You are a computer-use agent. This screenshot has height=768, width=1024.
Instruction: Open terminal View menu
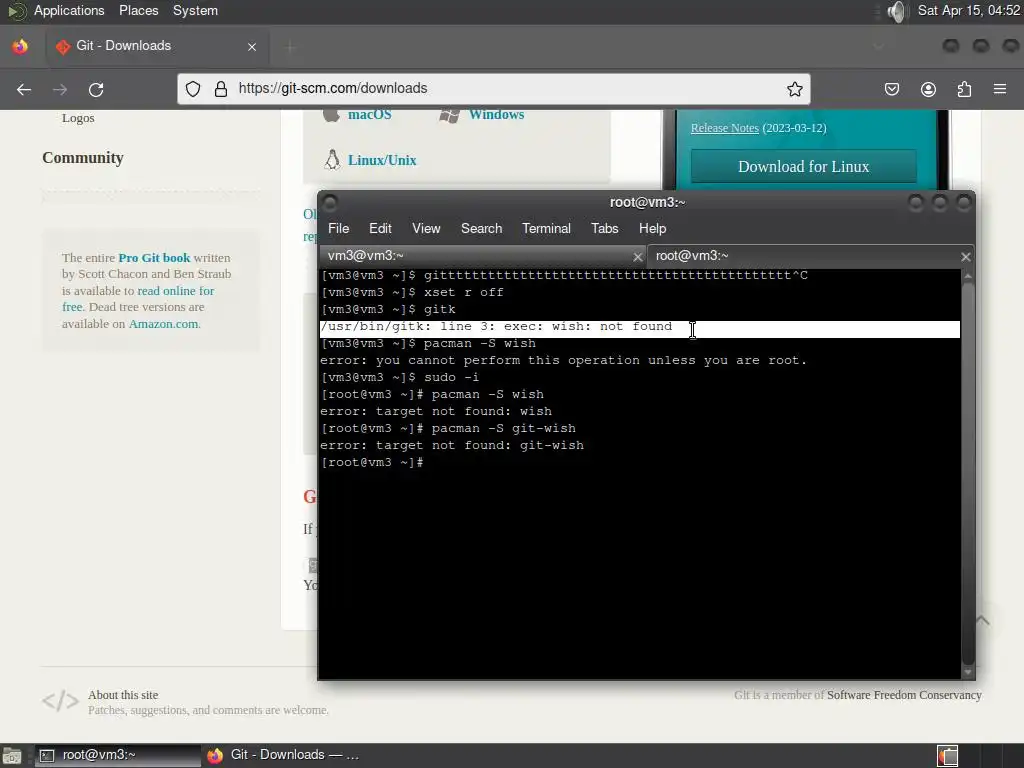click(426, 229)
